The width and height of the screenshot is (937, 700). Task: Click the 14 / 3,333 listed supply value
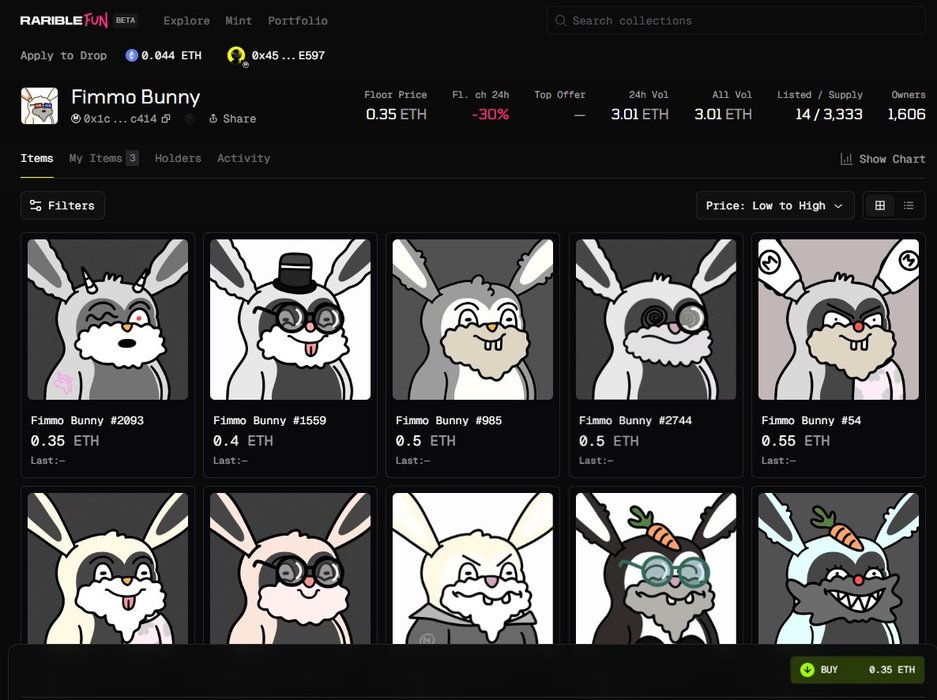(x=828, y=114)
